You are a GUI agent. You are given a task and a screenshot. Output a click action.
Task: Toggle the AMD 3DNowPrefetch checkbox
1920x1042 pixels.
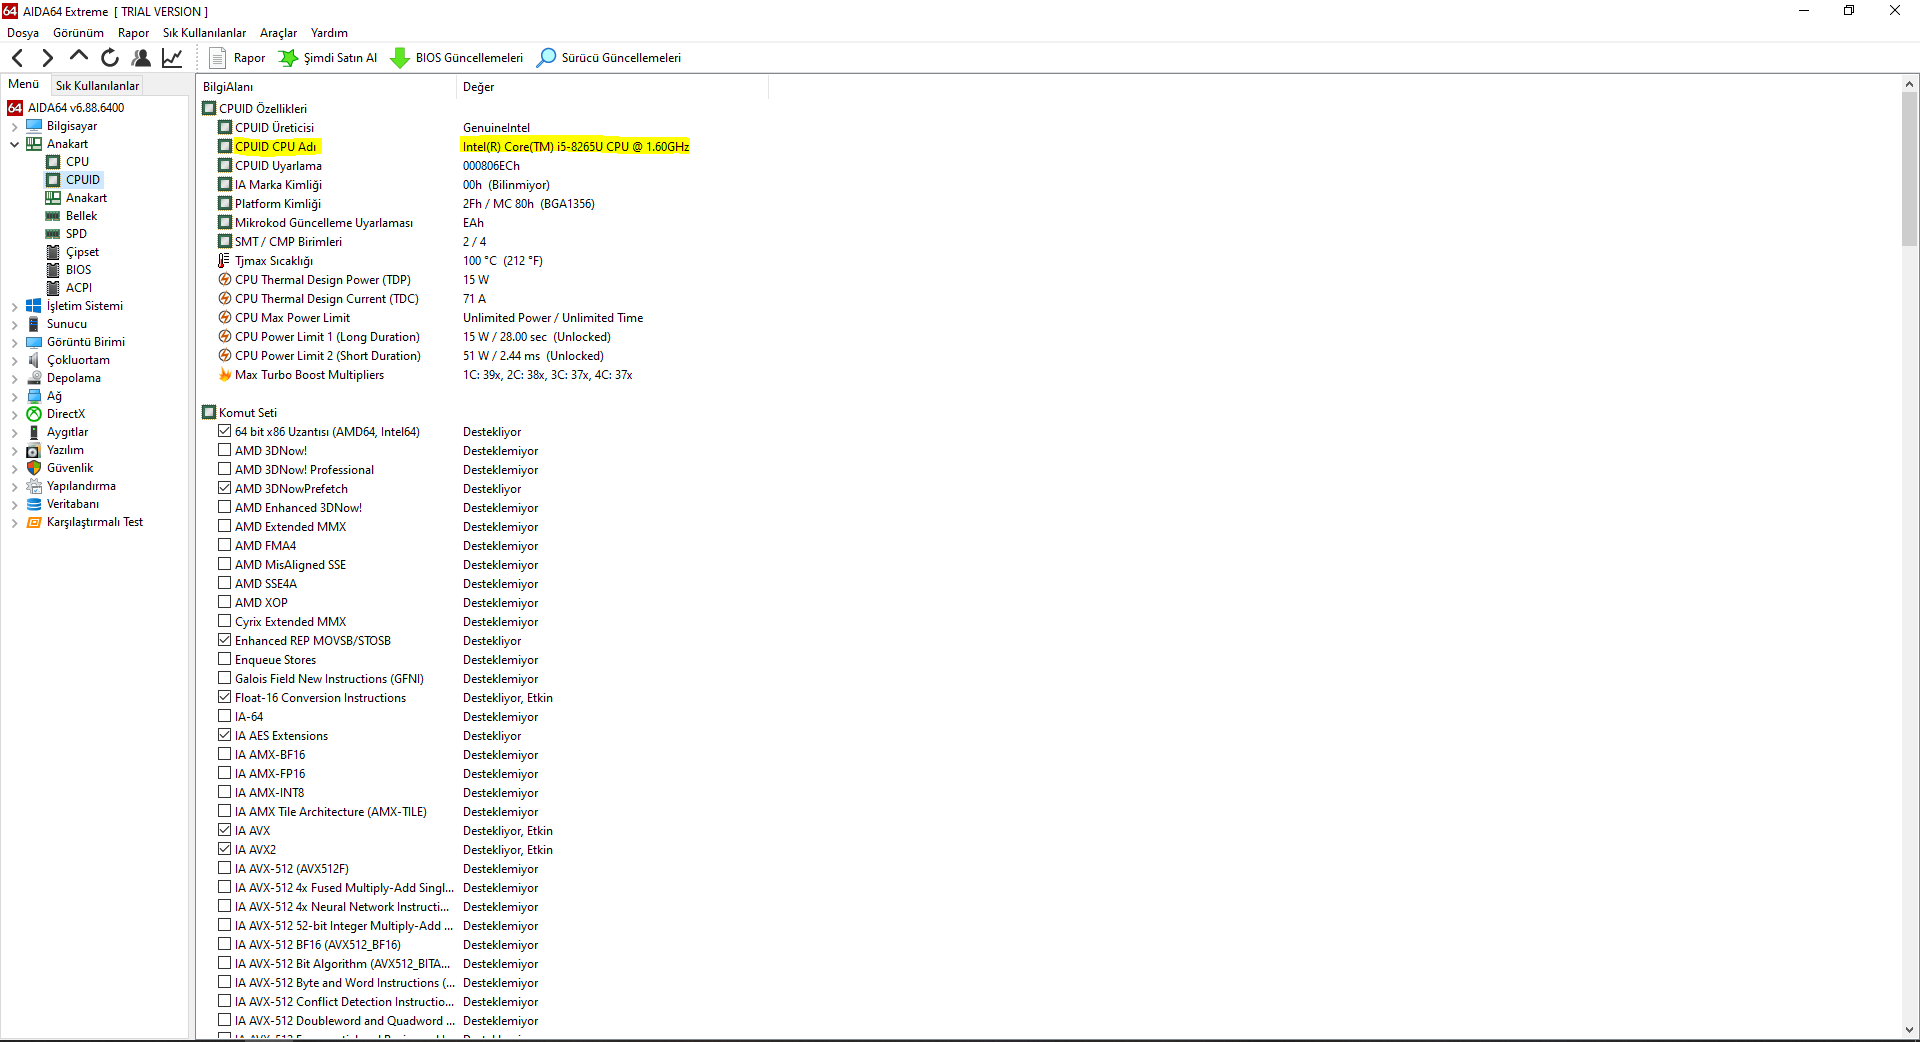click(225, 489)
